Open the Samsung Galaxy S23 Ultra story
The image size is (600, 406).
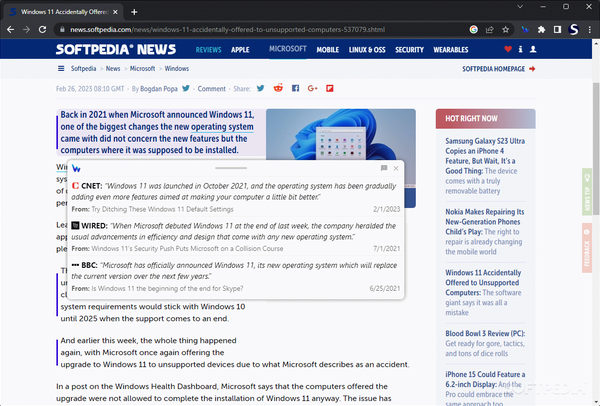pyautogui.click(x=485, y=166)
